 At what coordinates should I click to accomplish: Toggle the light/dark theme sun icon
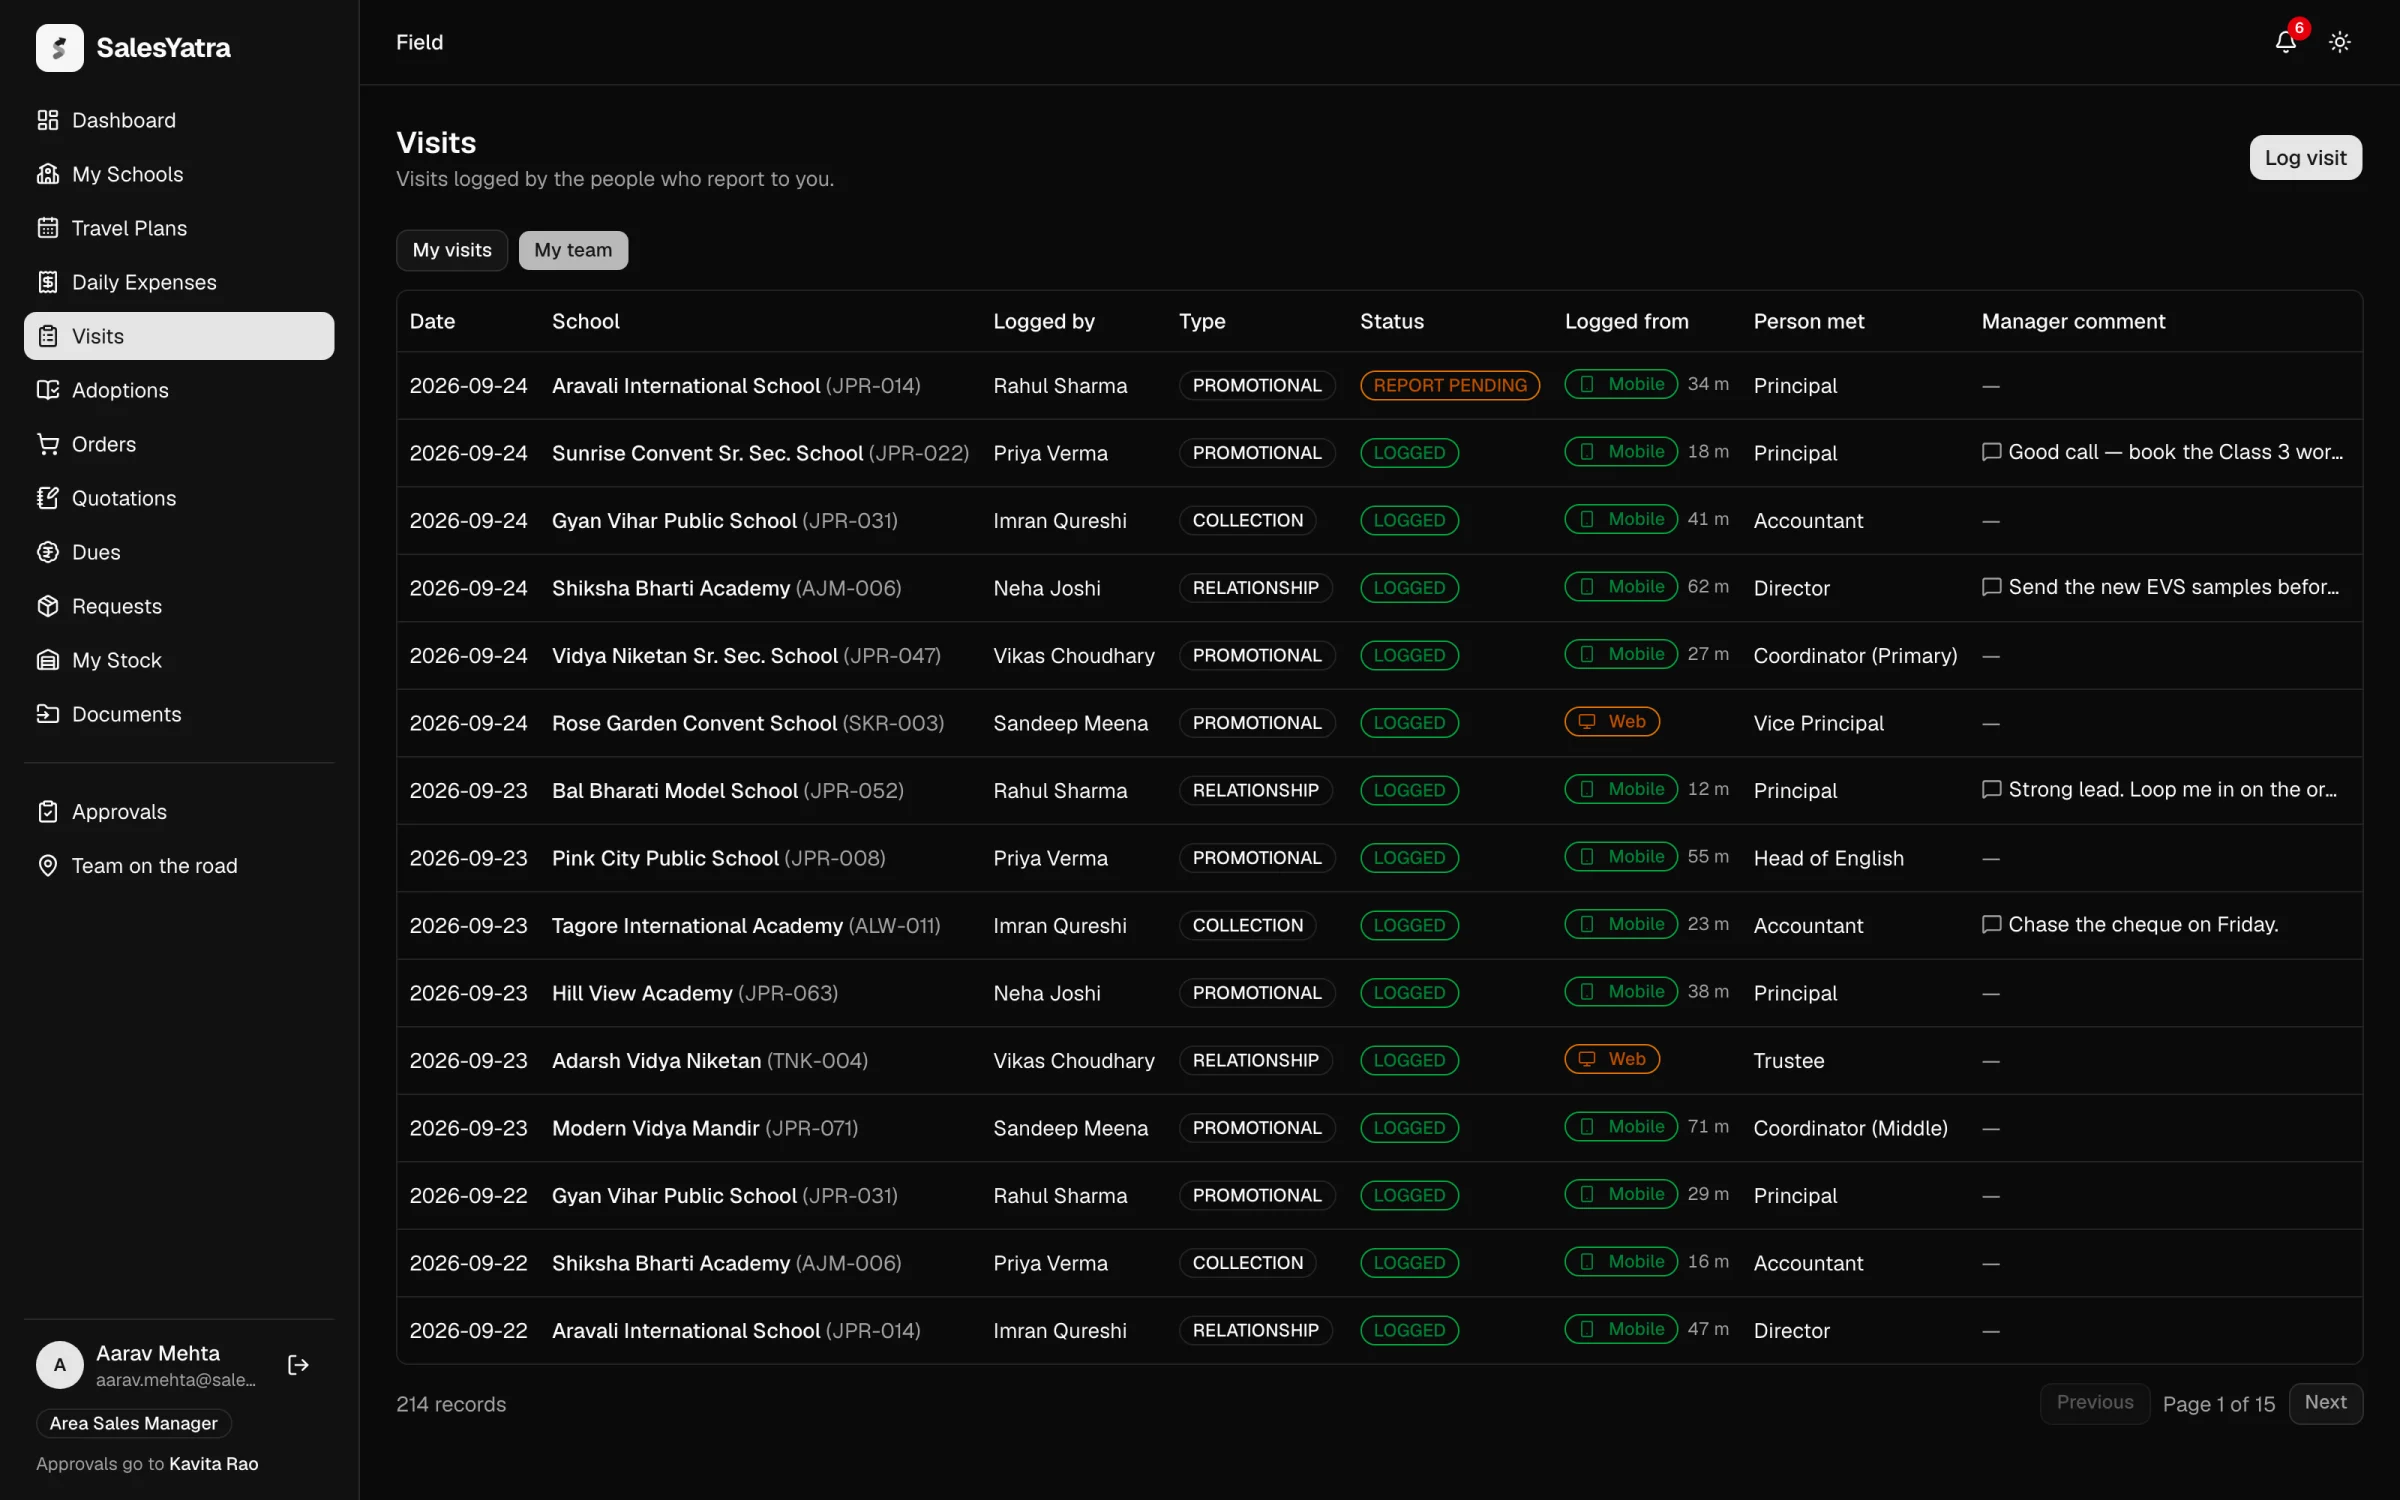(2339, 42)
